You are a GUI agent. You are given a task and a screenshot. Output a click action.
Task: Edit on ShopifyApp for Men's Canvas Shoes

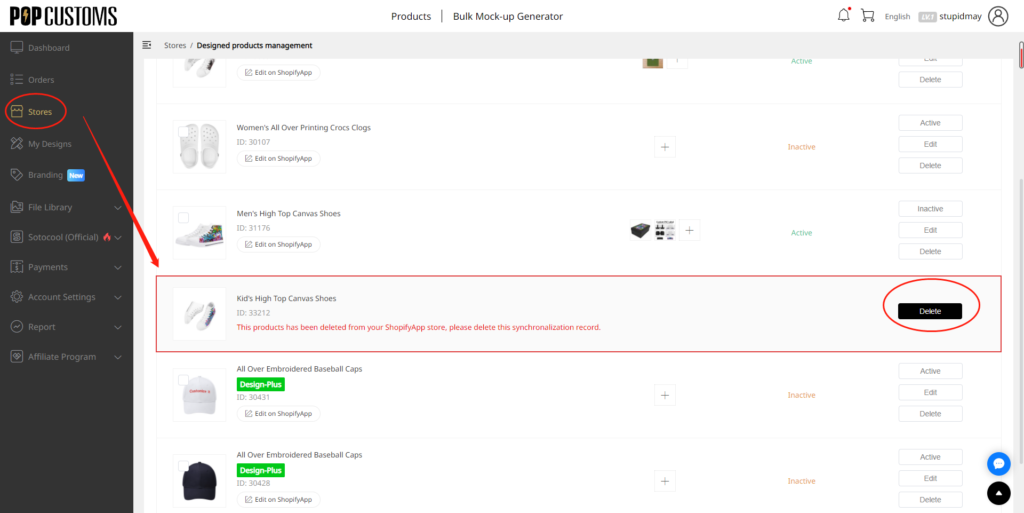279,245
